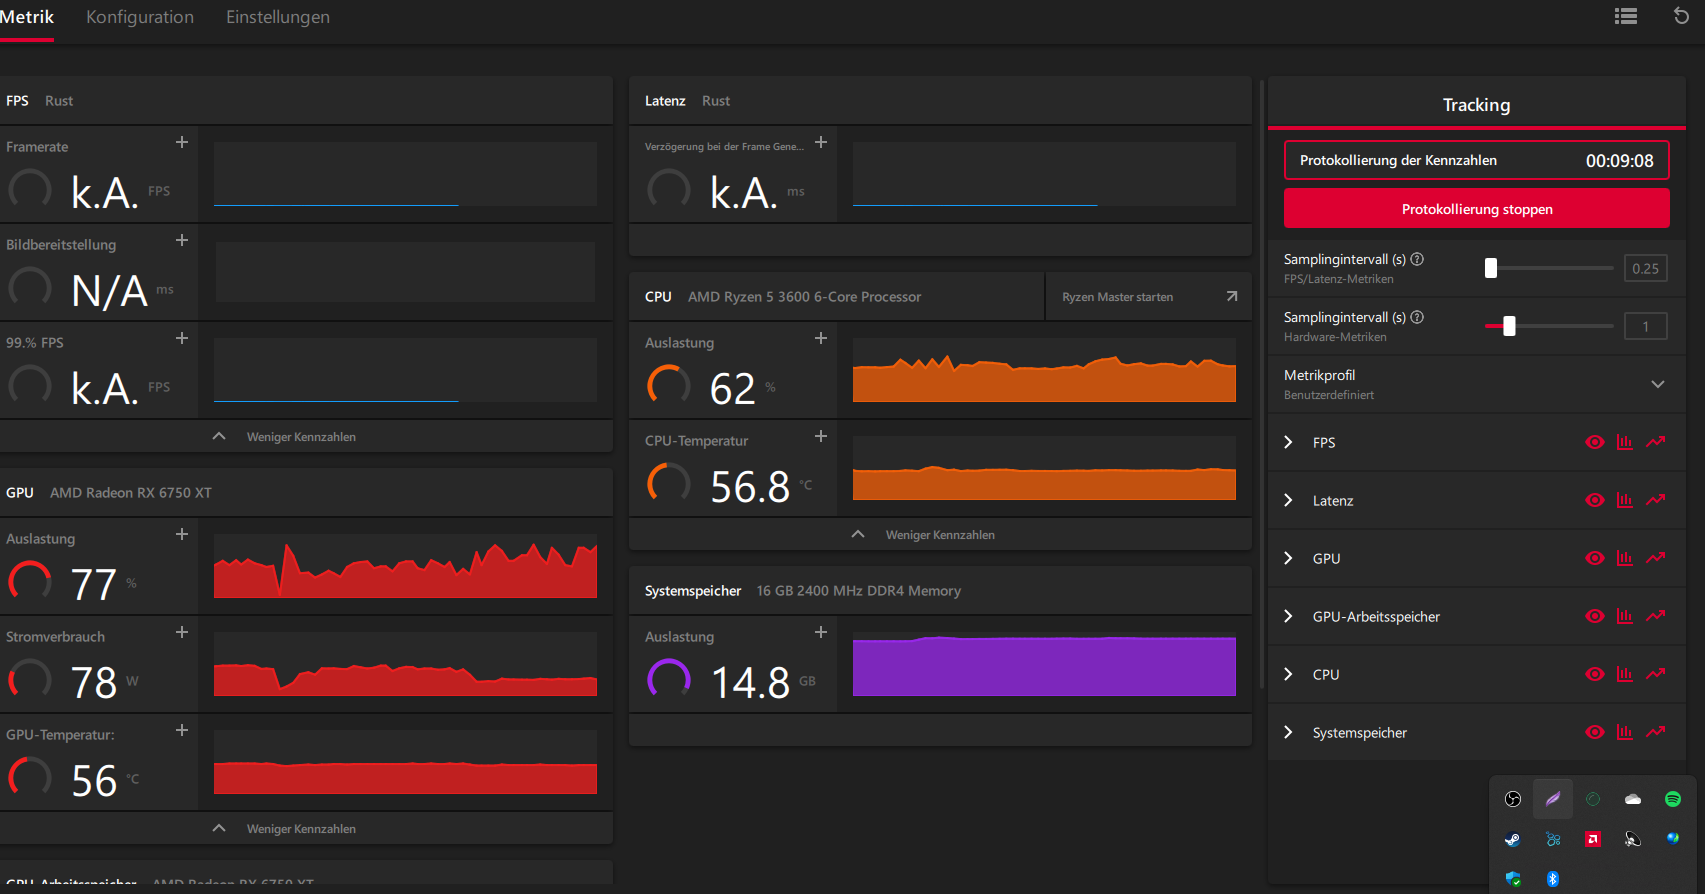Toggle FPS visibility eye icon
Image resolution: width=1705 pixels, height=894 pixels.
1595,442
